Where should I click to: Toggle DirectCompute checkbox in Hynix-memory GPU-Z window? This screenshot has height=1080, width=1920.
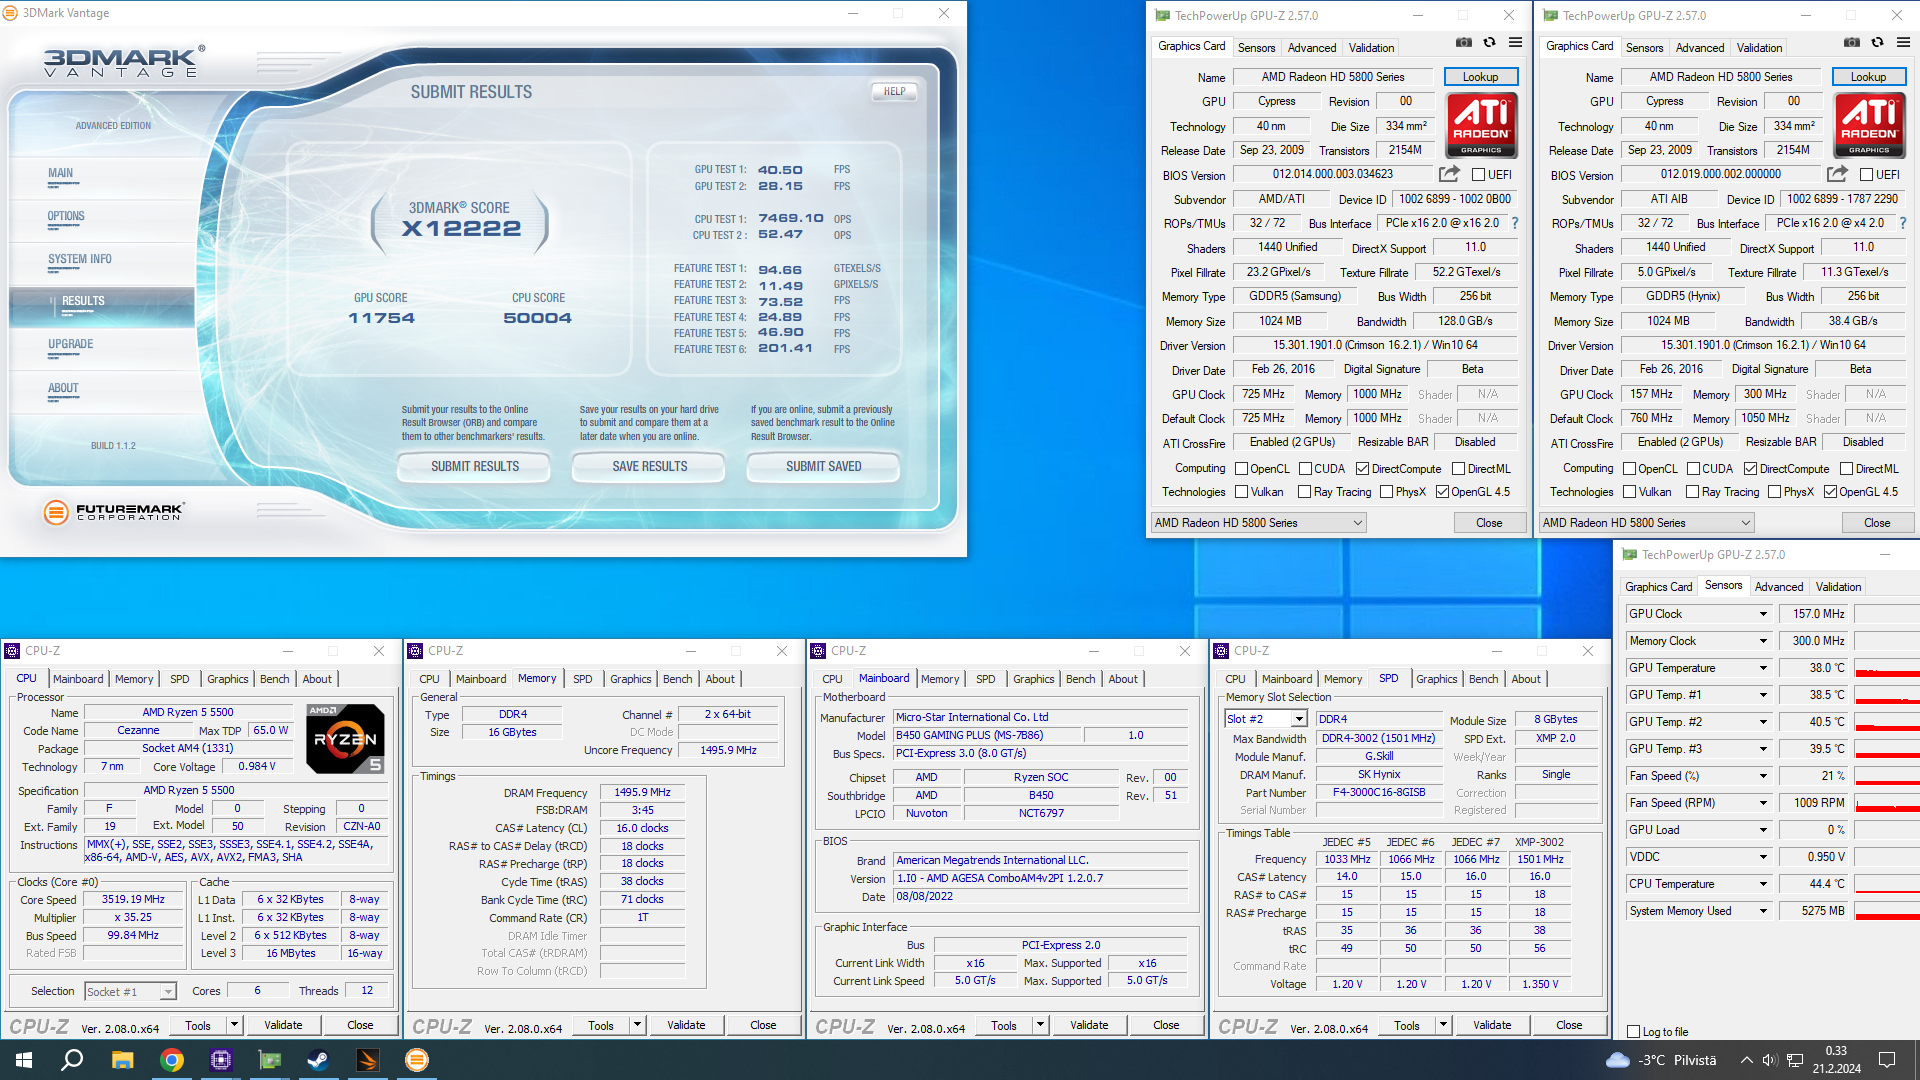1750,469
